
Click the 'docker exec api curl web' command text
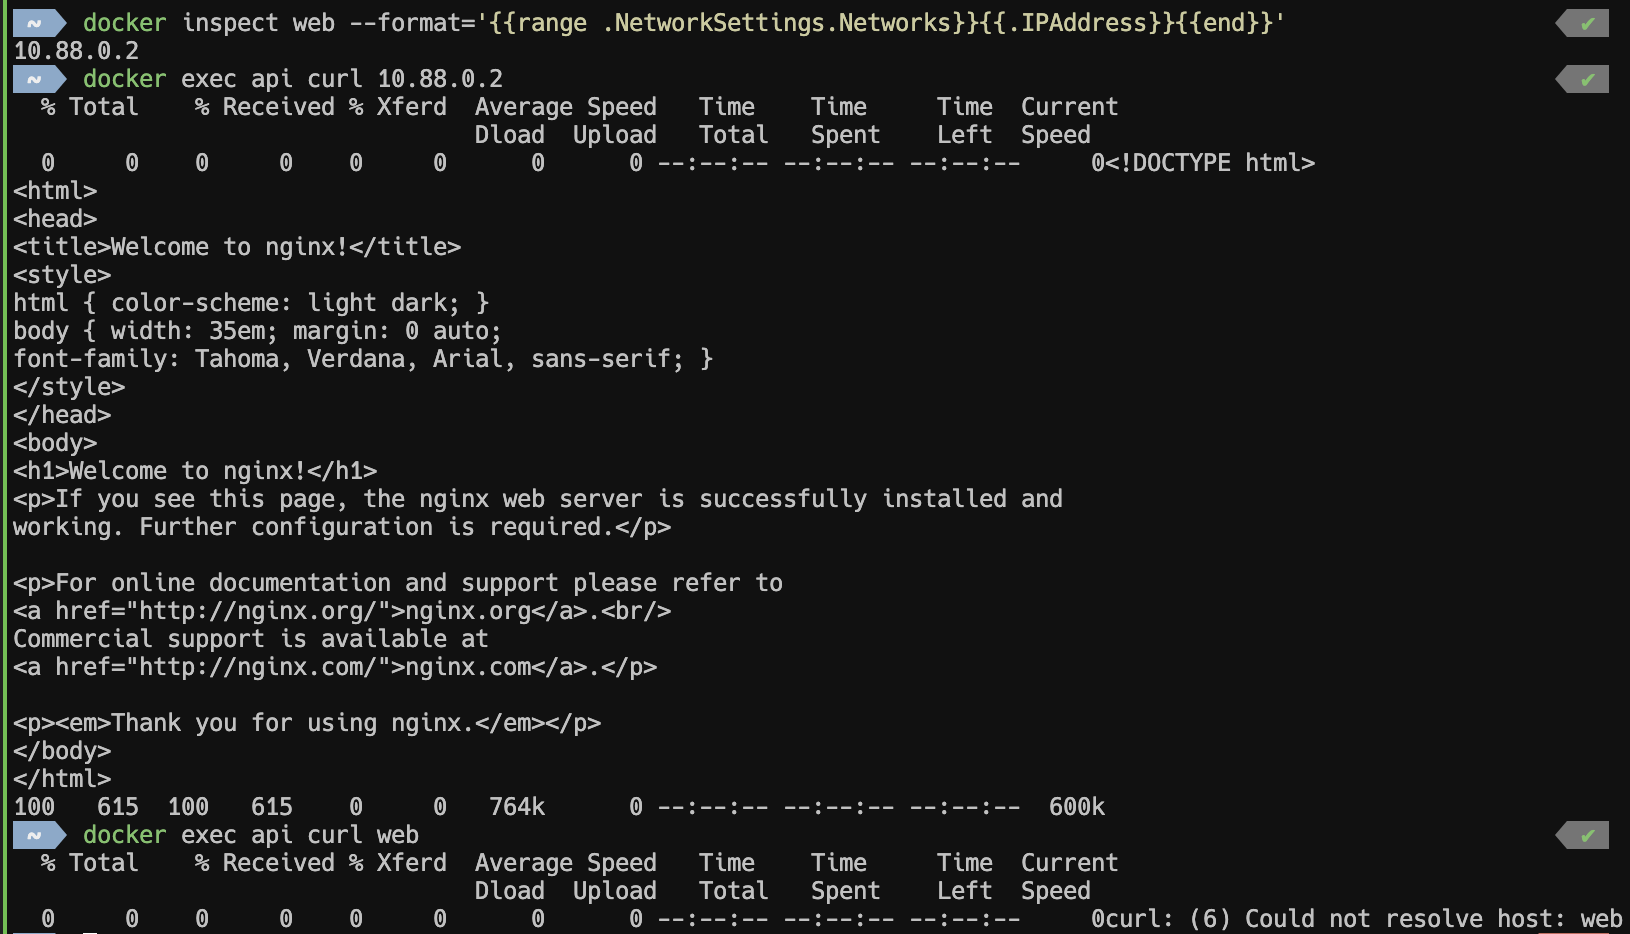(251, 834)
